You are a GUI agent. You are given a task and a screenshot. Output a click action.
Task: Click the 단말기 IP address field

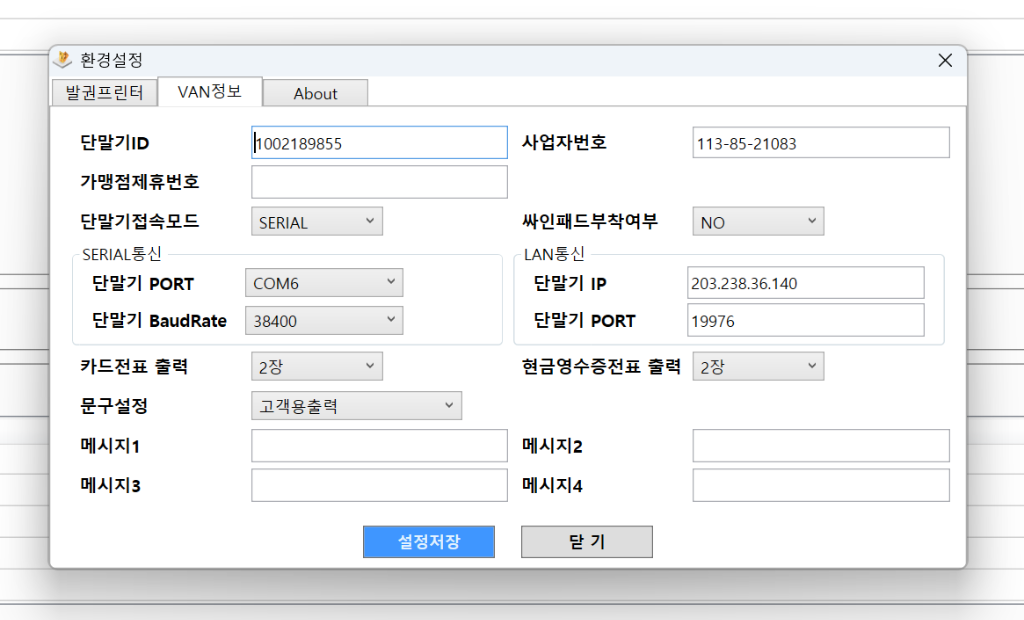click(806, 283)
